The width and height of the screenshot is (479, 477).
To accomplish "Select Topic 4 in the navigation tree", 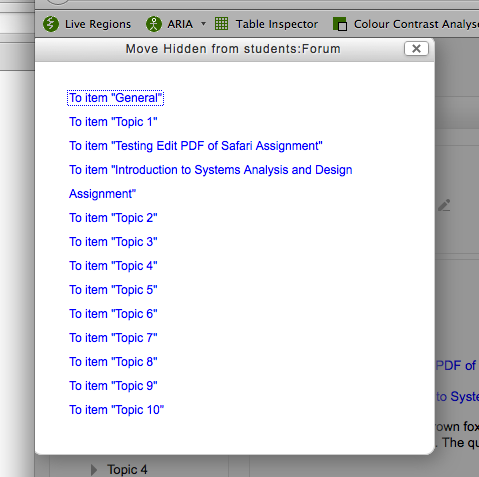I will [127, 470].
